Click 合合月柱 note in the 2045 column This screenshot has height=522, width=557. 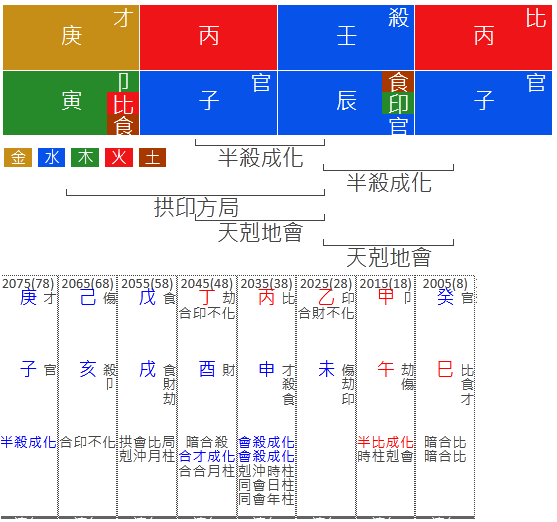(x=207, y=471)
